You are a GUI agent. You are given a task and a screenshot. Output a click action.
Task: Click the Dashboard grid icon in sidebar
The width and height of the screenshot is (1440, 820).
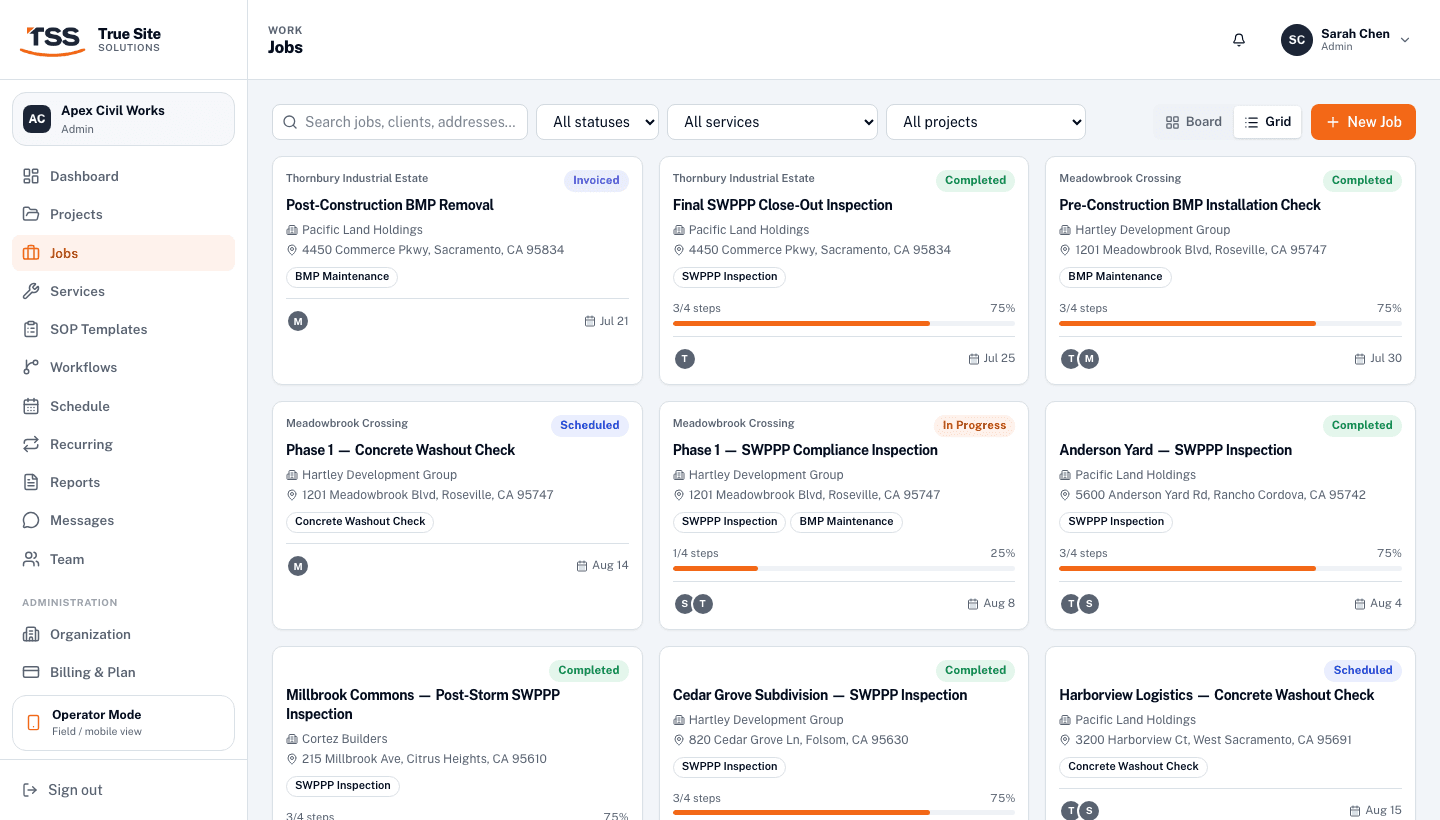(31, 176)
